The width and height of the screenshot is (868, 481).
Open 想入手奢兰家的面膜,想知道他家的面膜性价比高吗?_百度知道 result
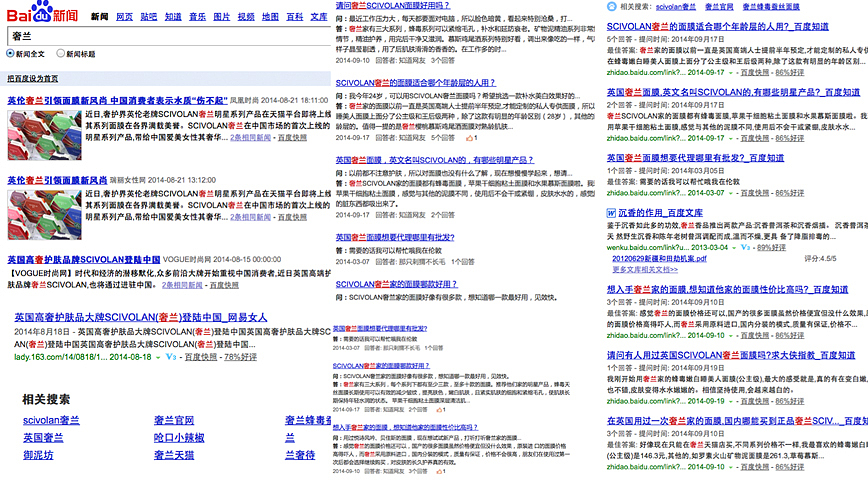click(727, 289)
